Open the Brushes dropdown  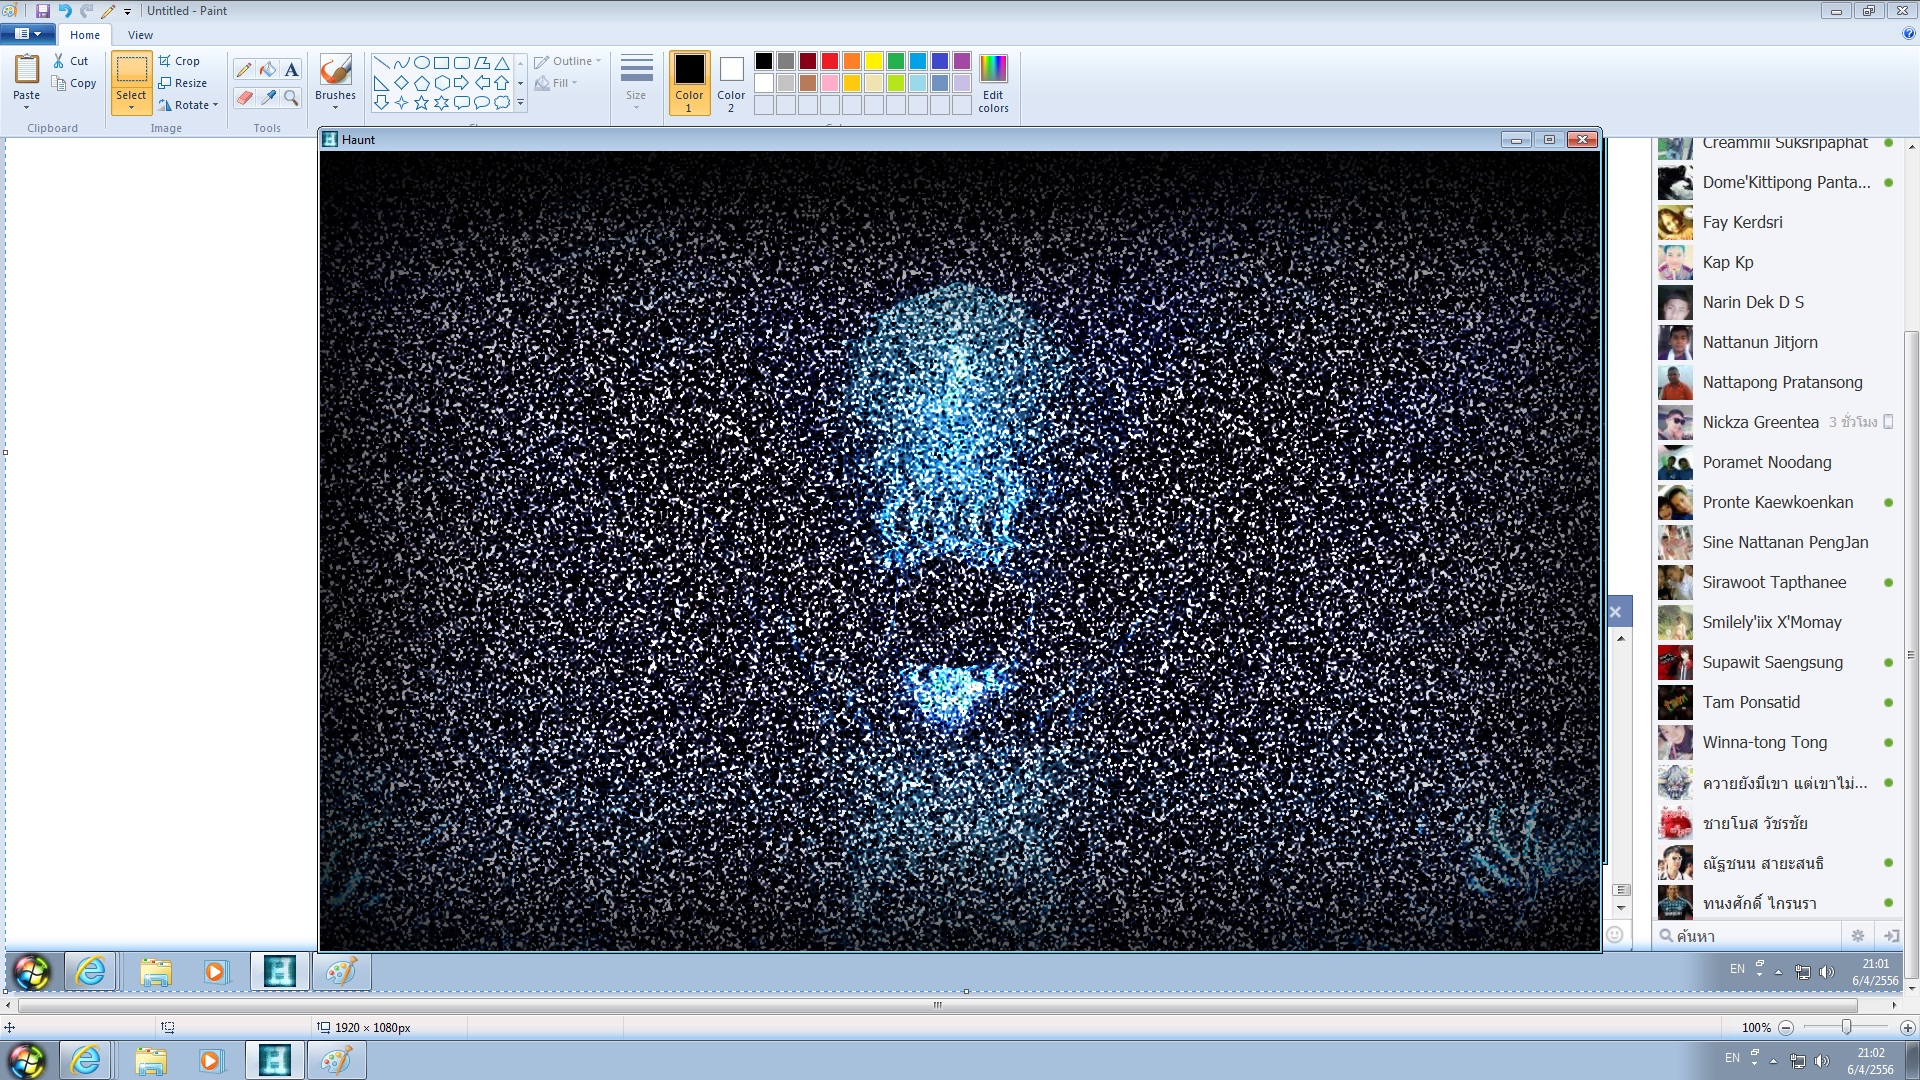[335, 106]
